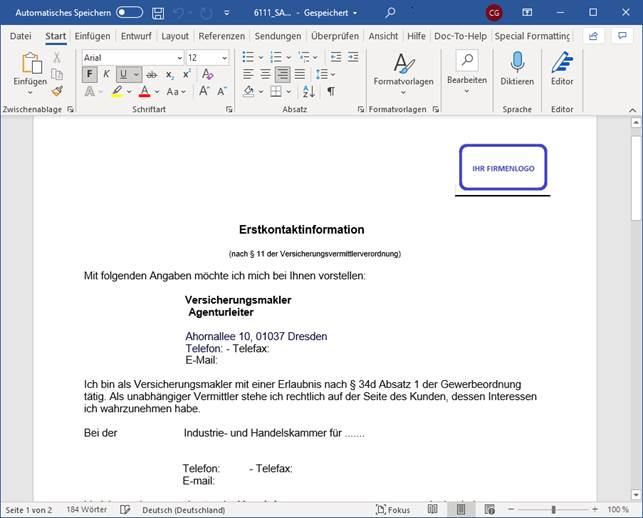This screenshot has height=518, width=643.
Task: Click the zoom slider in status bar
Action: (x=552, y=509)
